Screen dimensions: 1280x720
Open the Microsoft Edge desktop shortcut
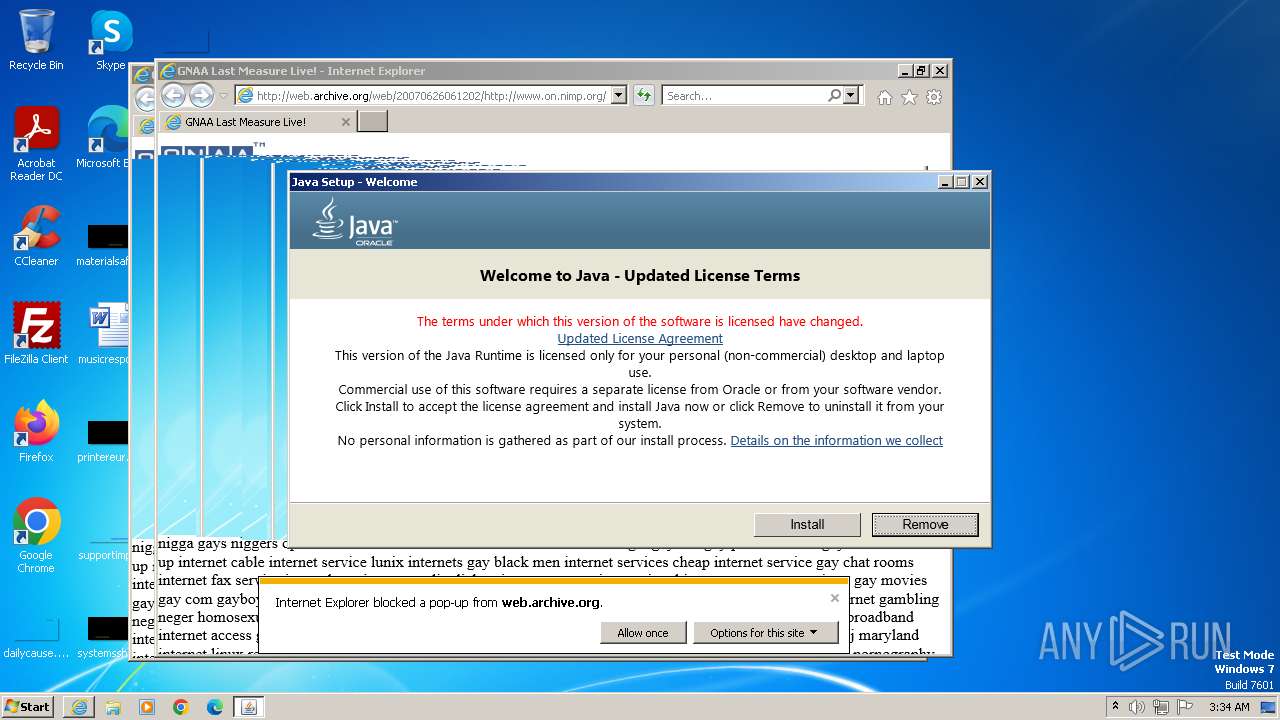click(103, 138)
